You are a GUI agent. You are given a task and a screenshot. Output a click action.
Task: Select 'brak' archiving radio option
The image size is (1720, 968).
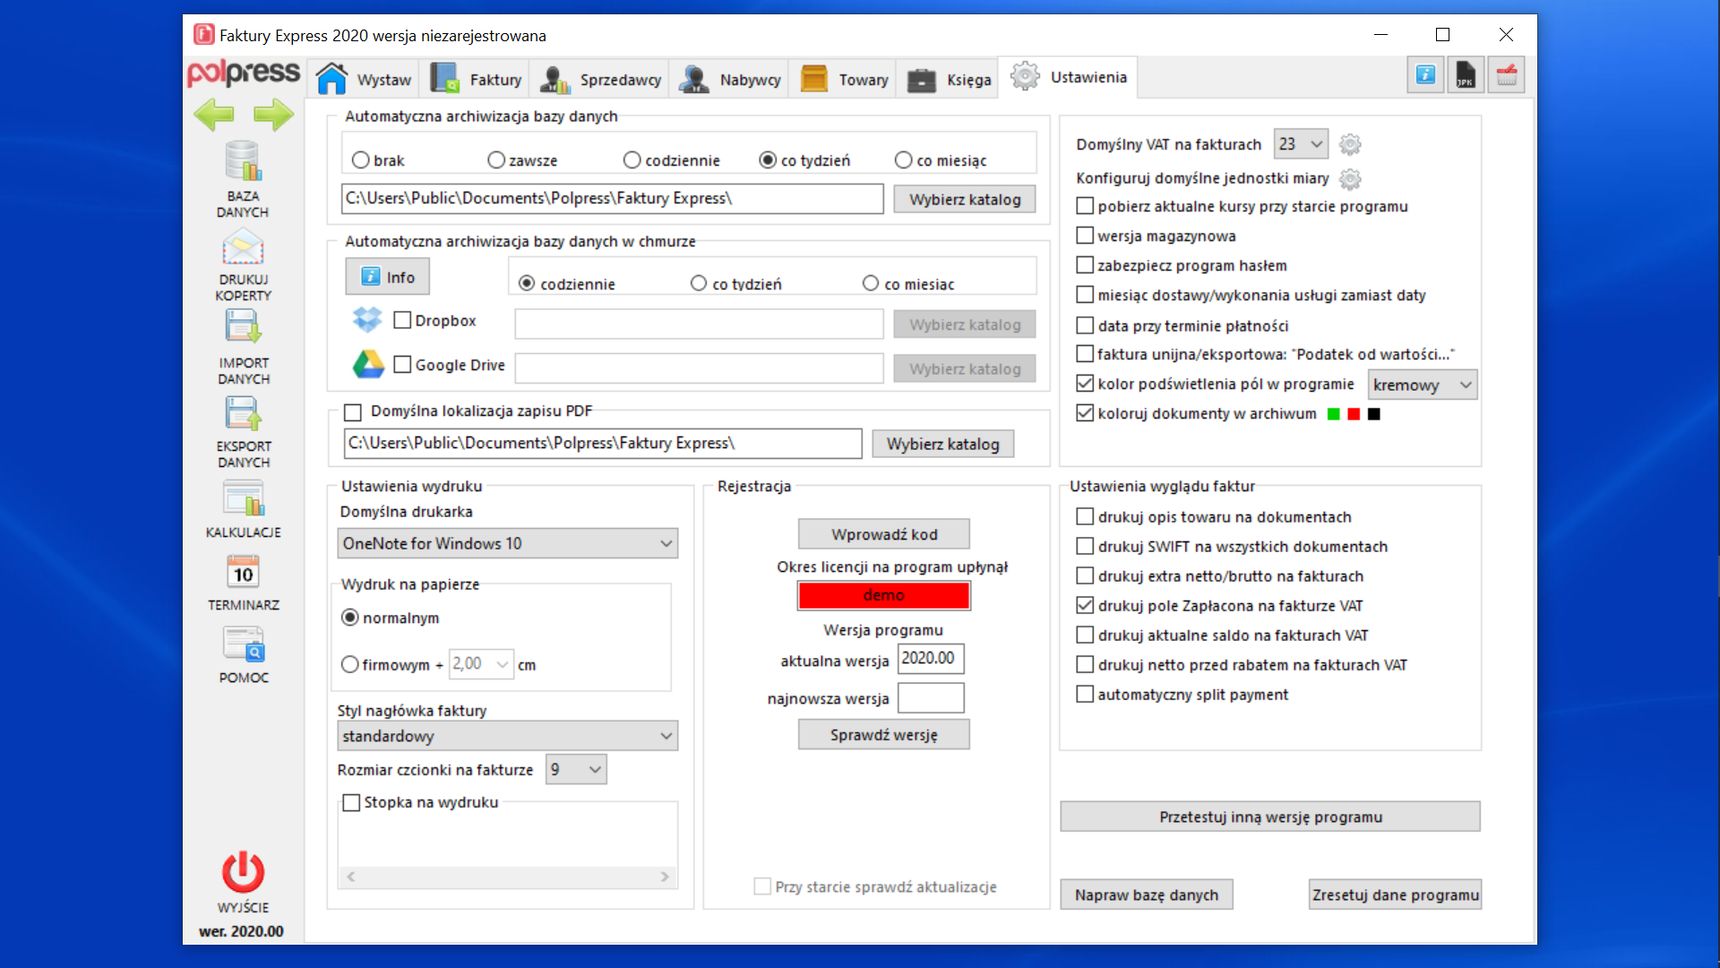click(x=361, y=160)
